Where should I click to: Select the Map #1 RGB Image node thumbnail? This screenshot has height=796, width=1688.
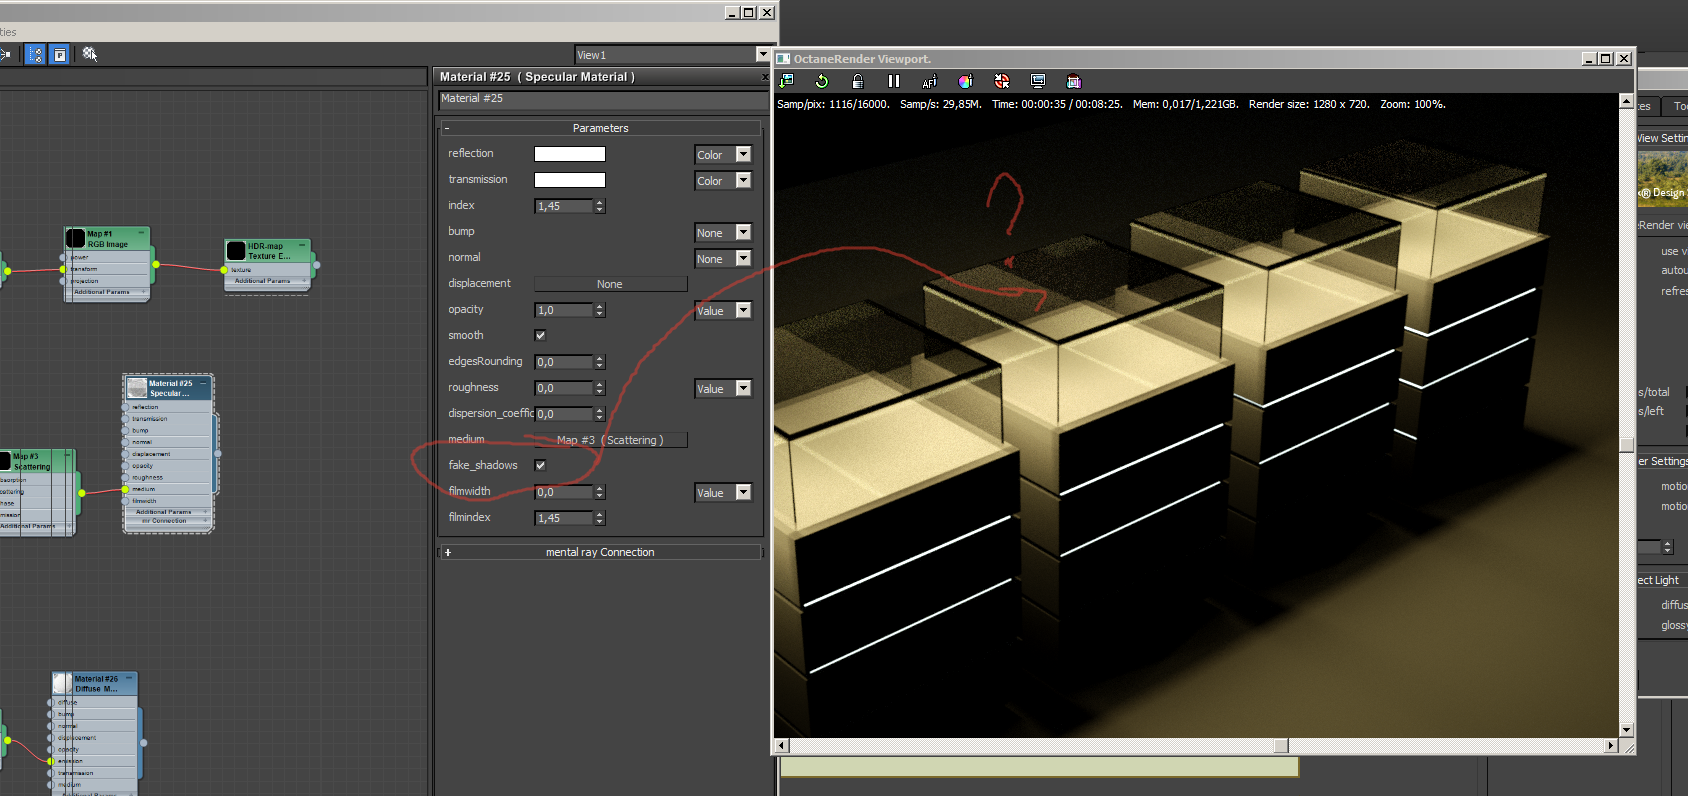tap(75, 238)
